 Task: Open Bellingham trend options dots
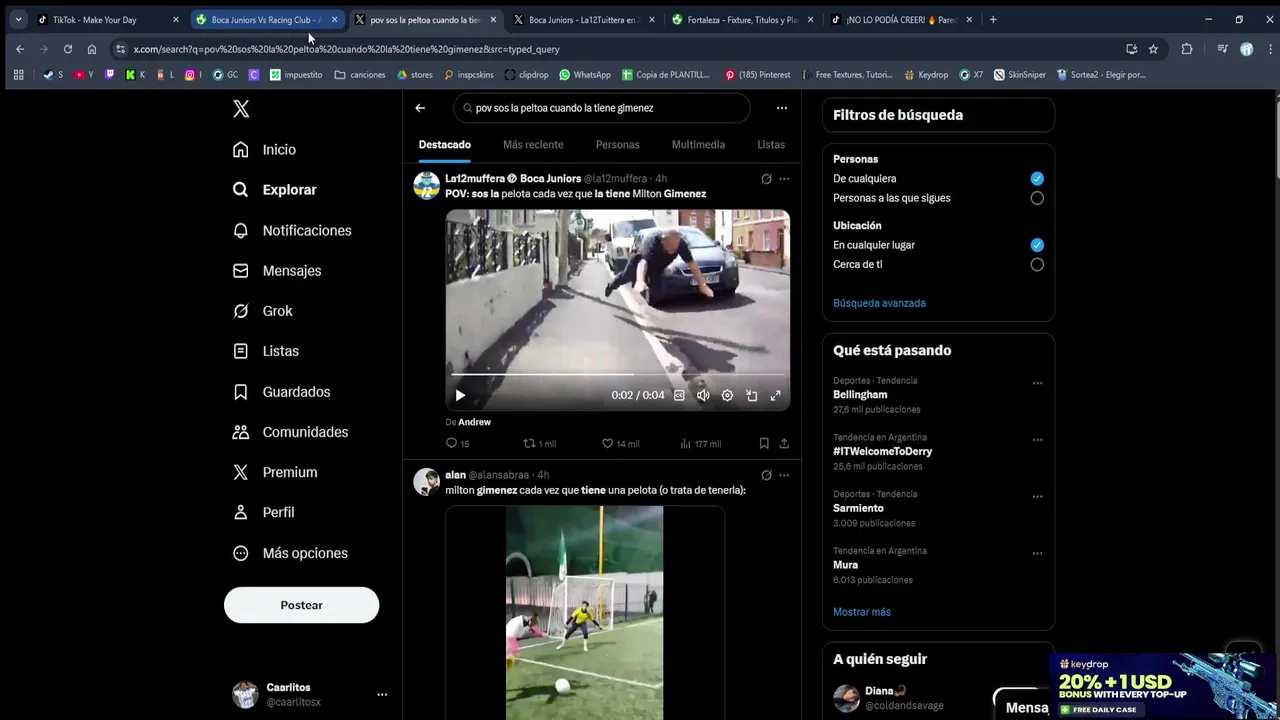[1037, 383]
